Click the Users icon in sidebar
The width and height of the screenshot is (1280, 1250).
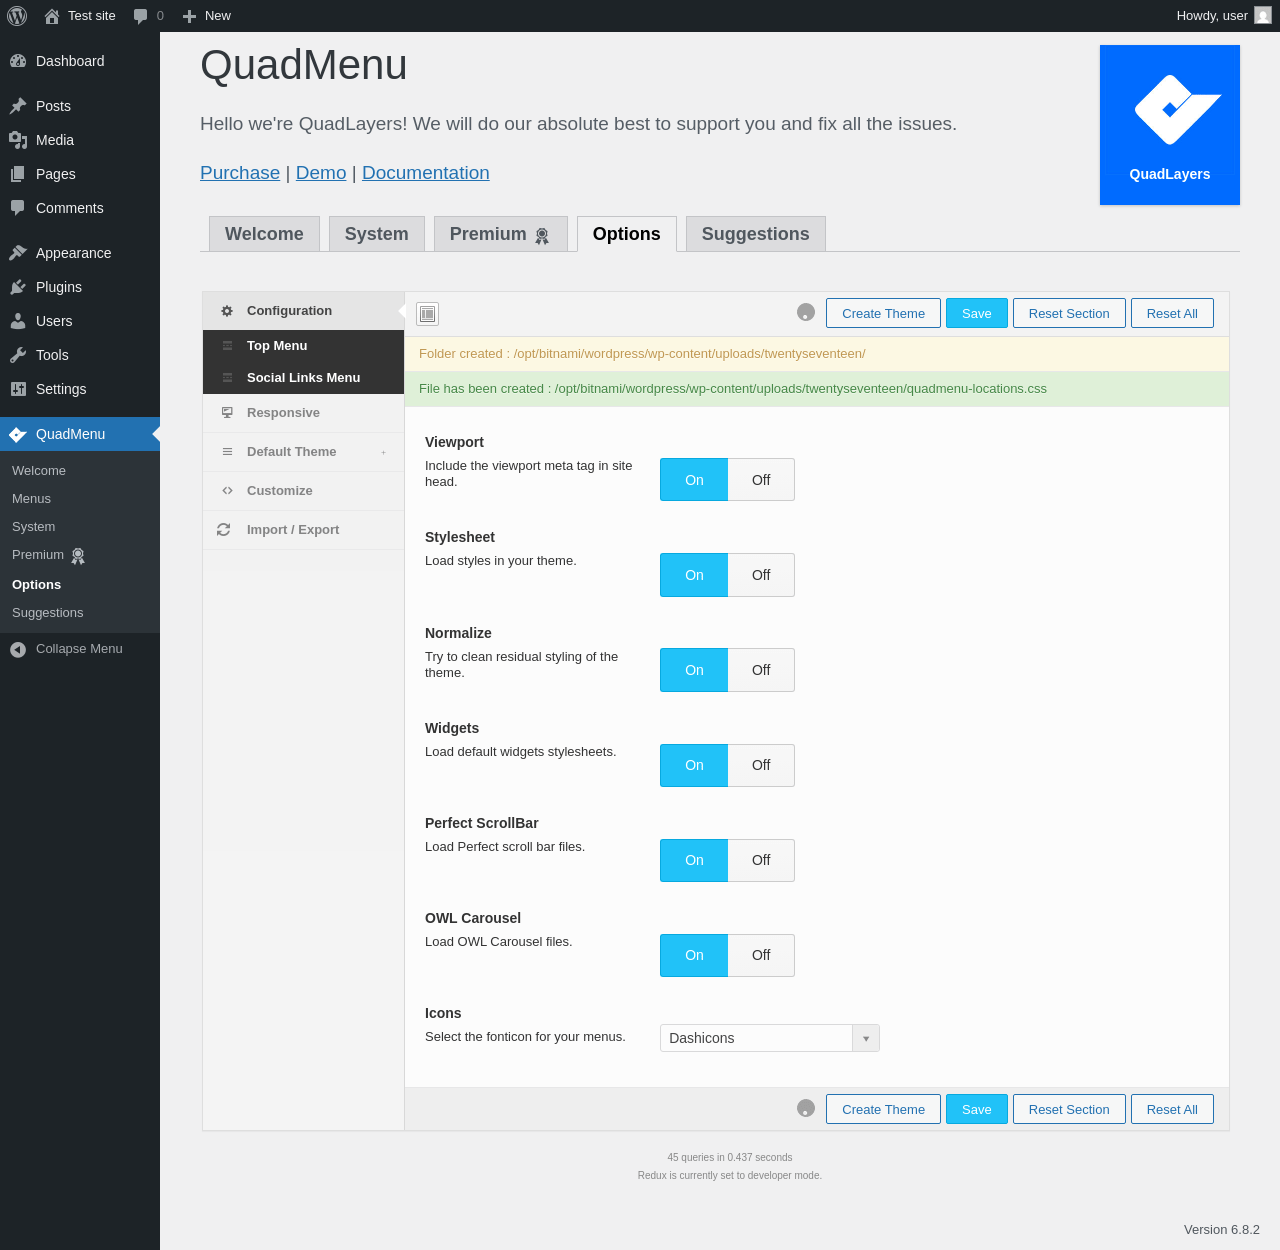(x=18, y=321)
